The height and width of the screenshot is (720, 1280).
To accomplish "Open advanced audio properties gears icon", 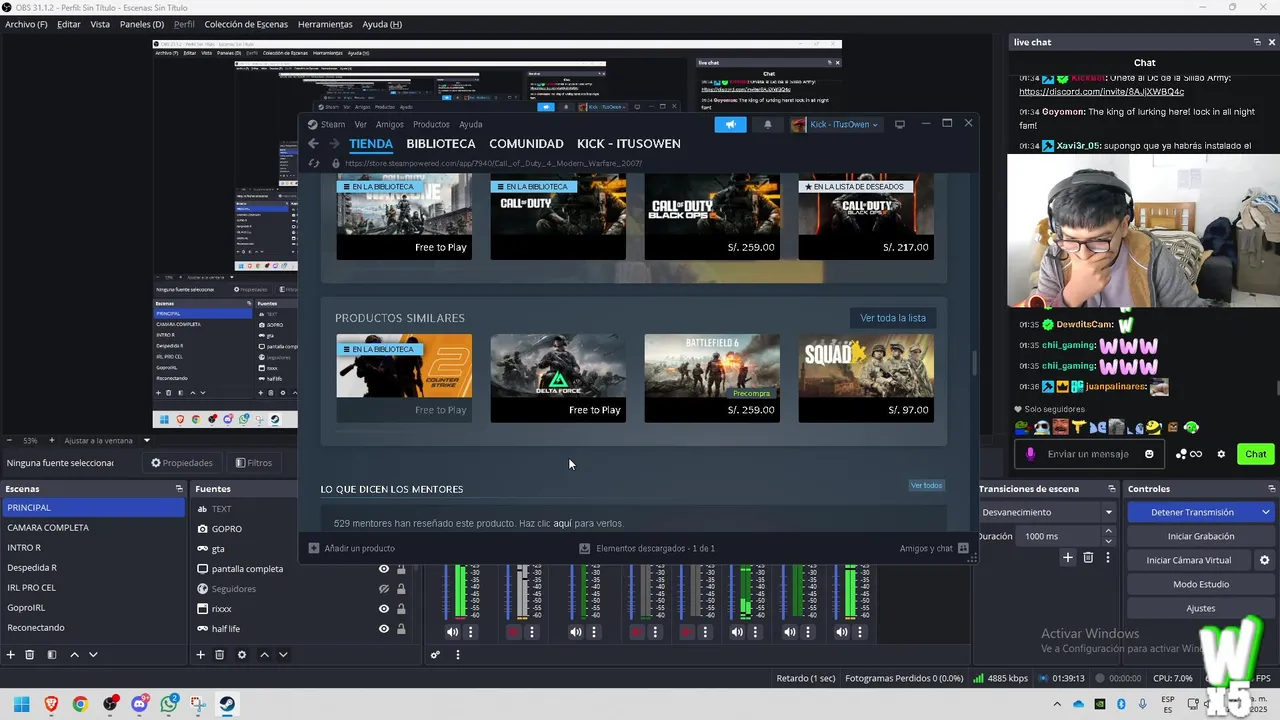I will click(x=435, y=655).
